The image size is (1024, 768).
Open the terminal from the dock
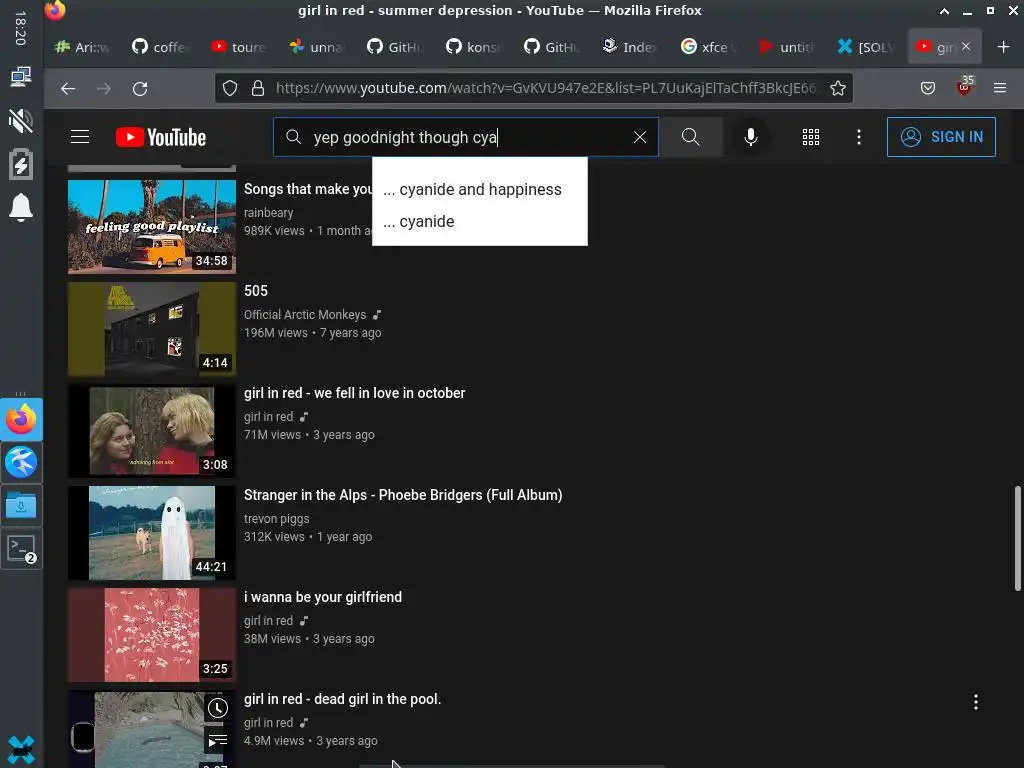pyautogui.click(x=21, y=549)
